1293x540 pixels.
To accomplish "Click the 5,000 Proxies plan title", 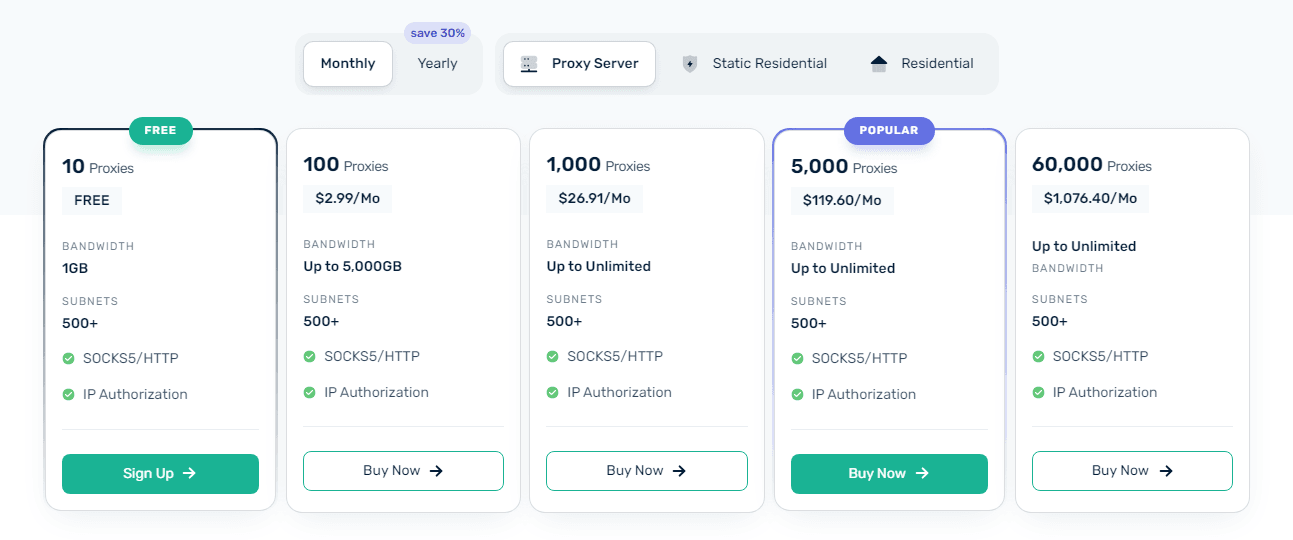I will [844, 167].
